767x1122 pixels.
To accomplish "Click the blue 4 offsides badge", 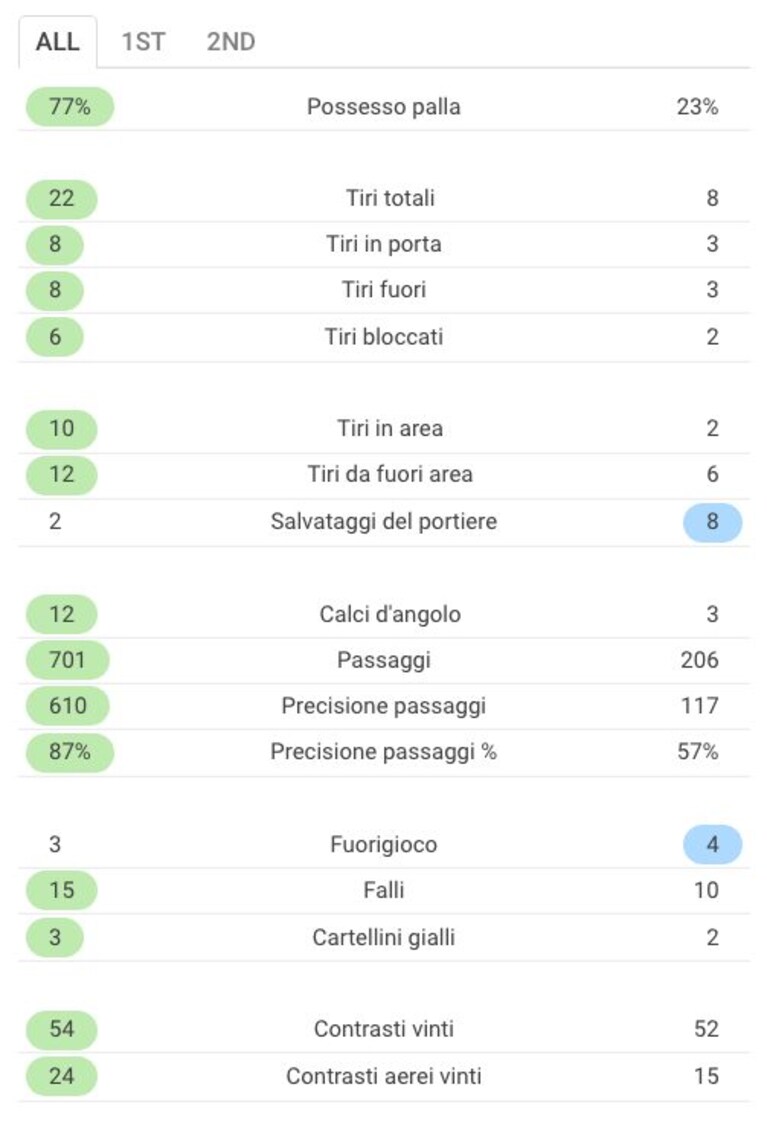I will [x=713, y=844].
